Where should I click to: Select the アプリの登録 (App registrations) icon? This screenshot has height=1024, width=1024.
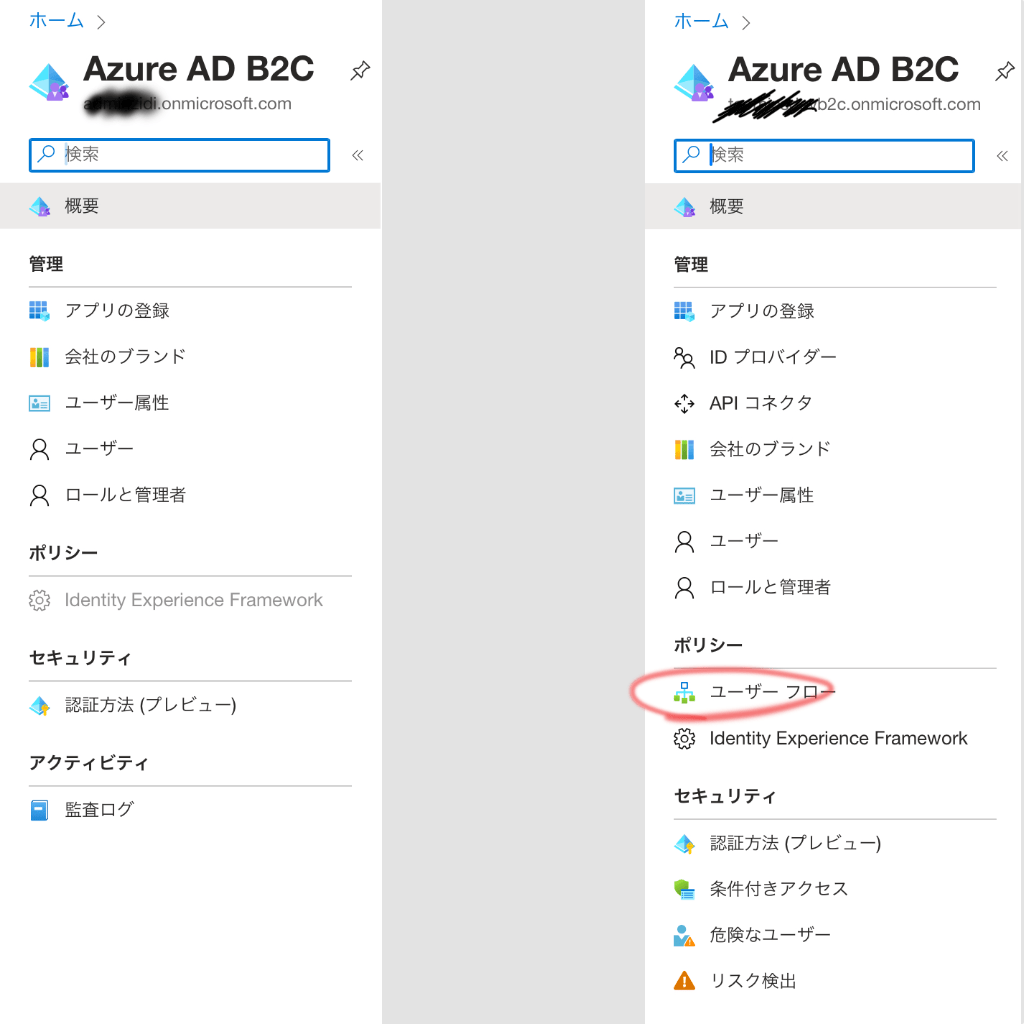point(684,311)
